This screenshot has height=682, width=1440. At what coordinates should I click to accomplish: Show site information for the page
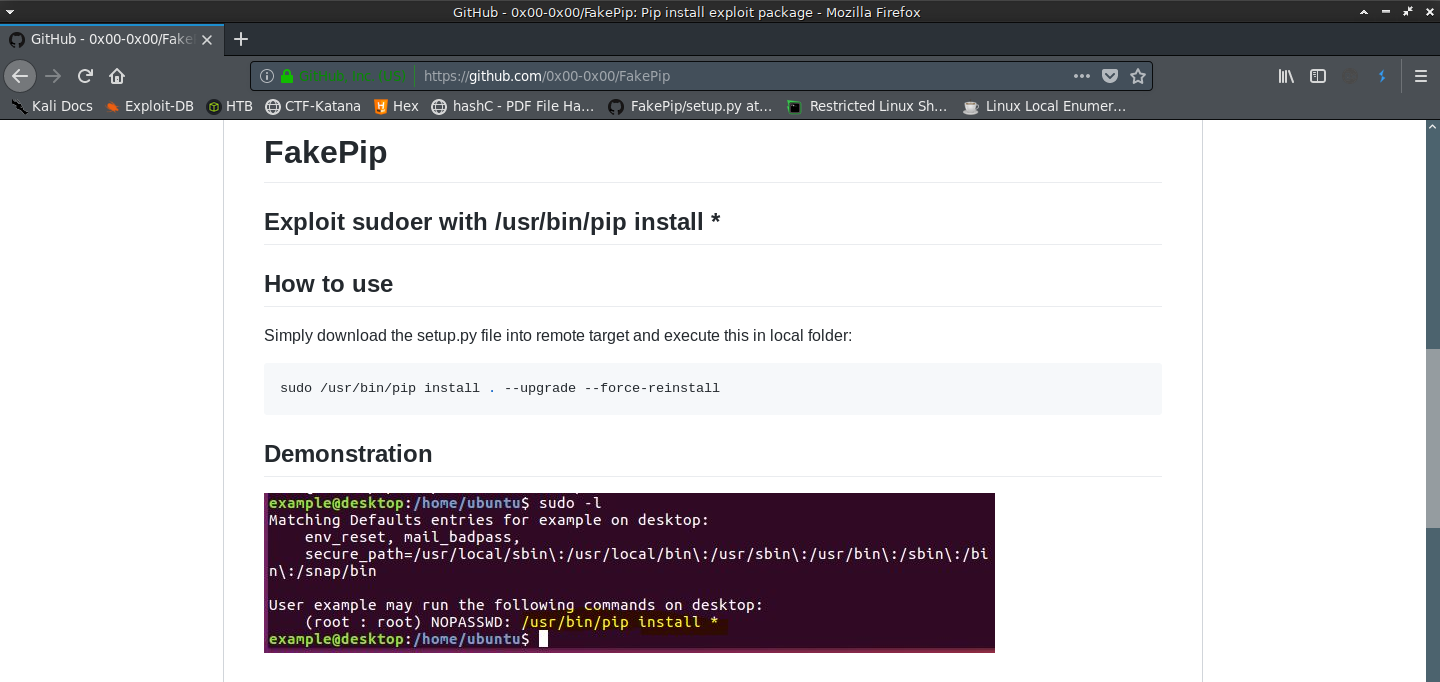pyautogui.click(x=267, y=76)
